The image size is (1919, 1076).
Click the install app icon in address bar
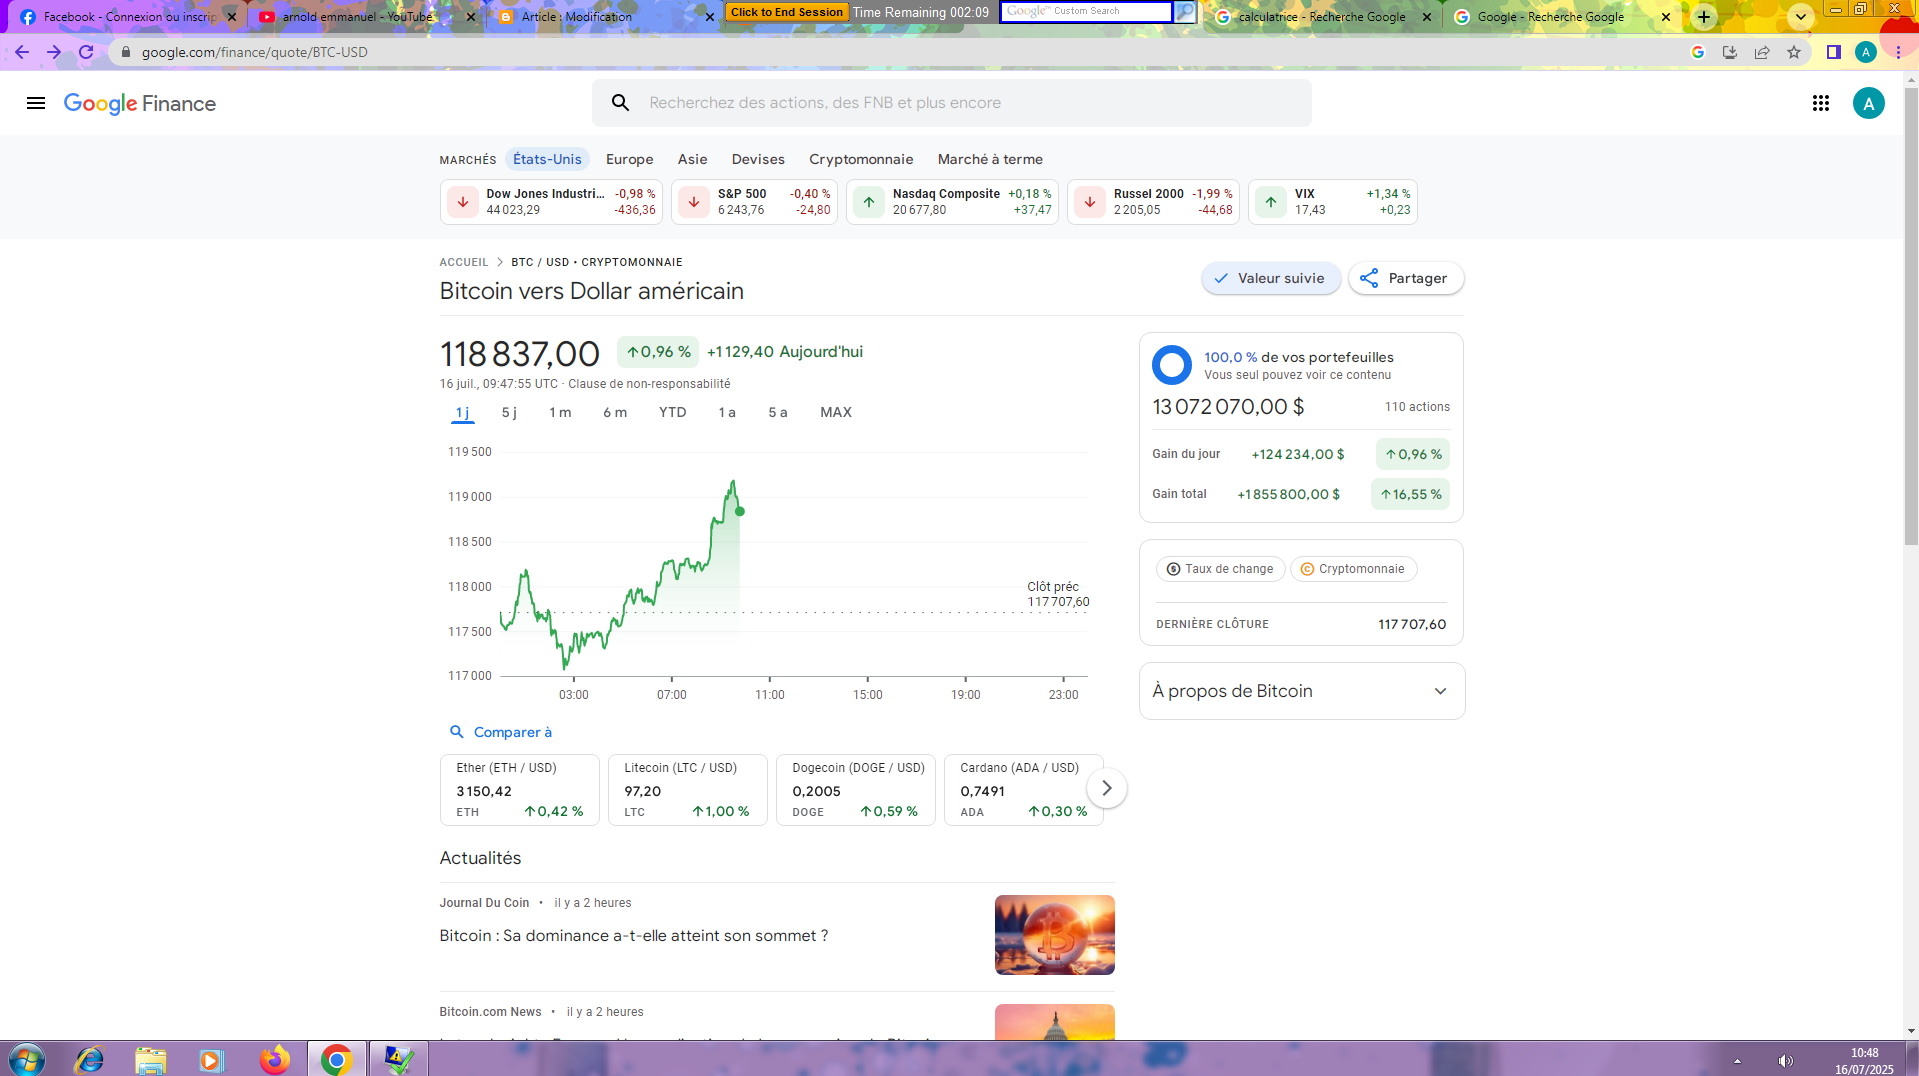(x=1730, y=52)
